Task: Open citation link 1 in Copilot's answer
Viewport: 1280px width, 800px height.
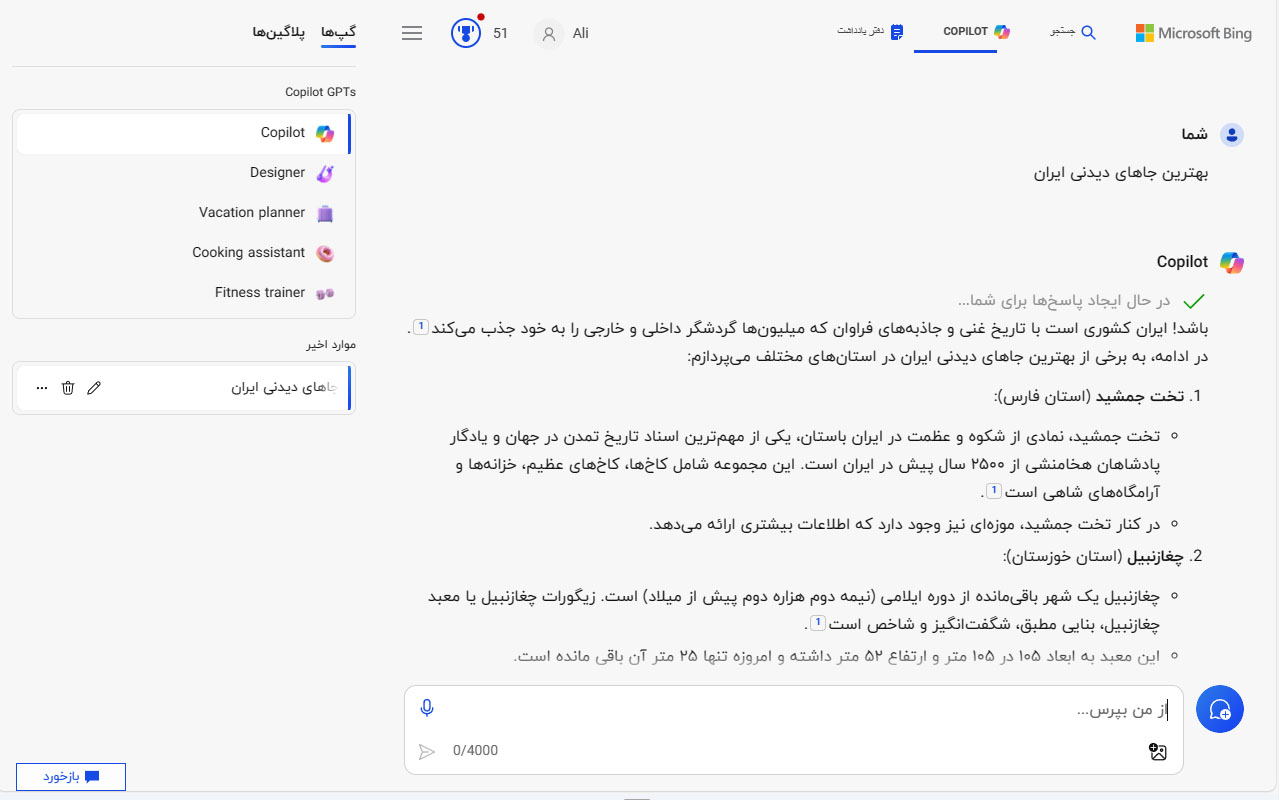Action: click(x=421, y=326)
